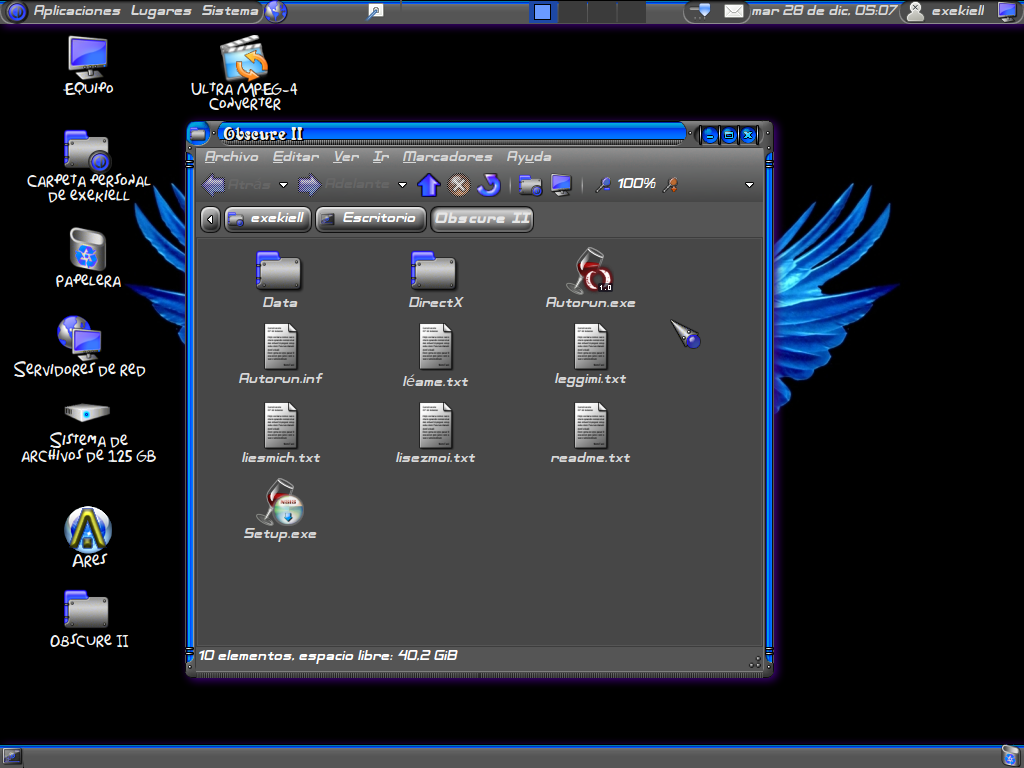
Task: Jump to Escritorio in the path bar
Action: pyautogui.click(x=370, y=219)
